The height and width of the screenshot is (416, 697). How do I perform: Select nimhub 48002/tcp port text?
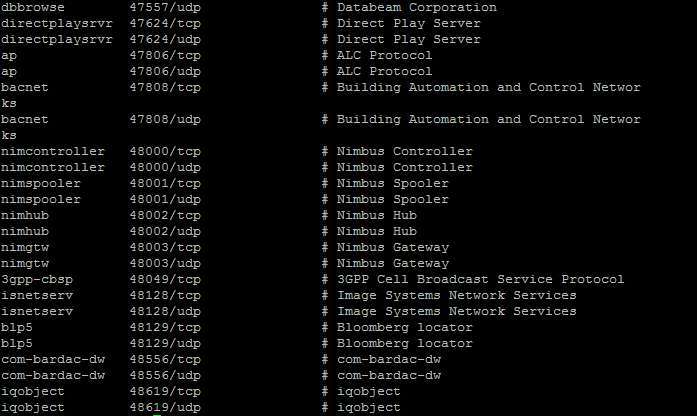coord(165,216)
